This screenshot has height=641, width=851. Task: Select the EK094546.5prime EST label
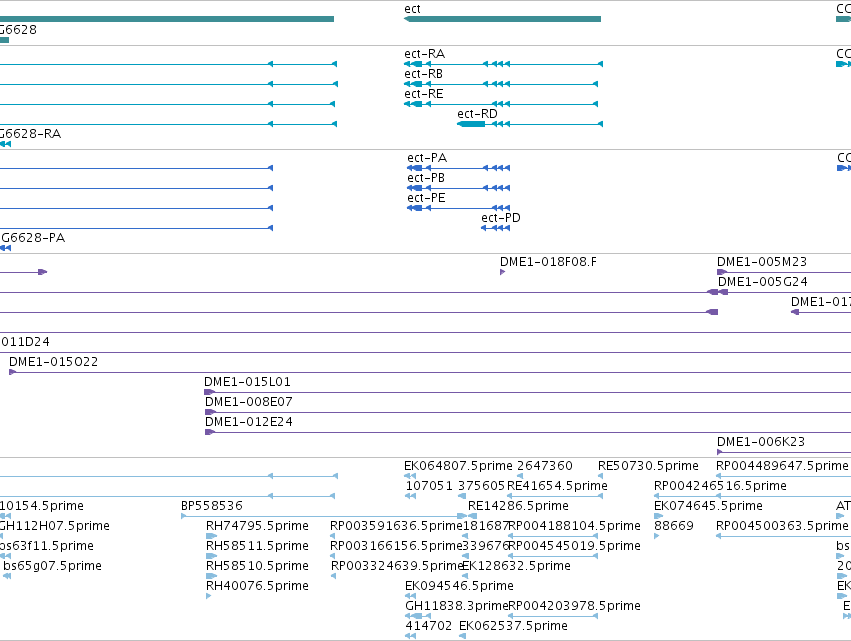pos(459,587)
